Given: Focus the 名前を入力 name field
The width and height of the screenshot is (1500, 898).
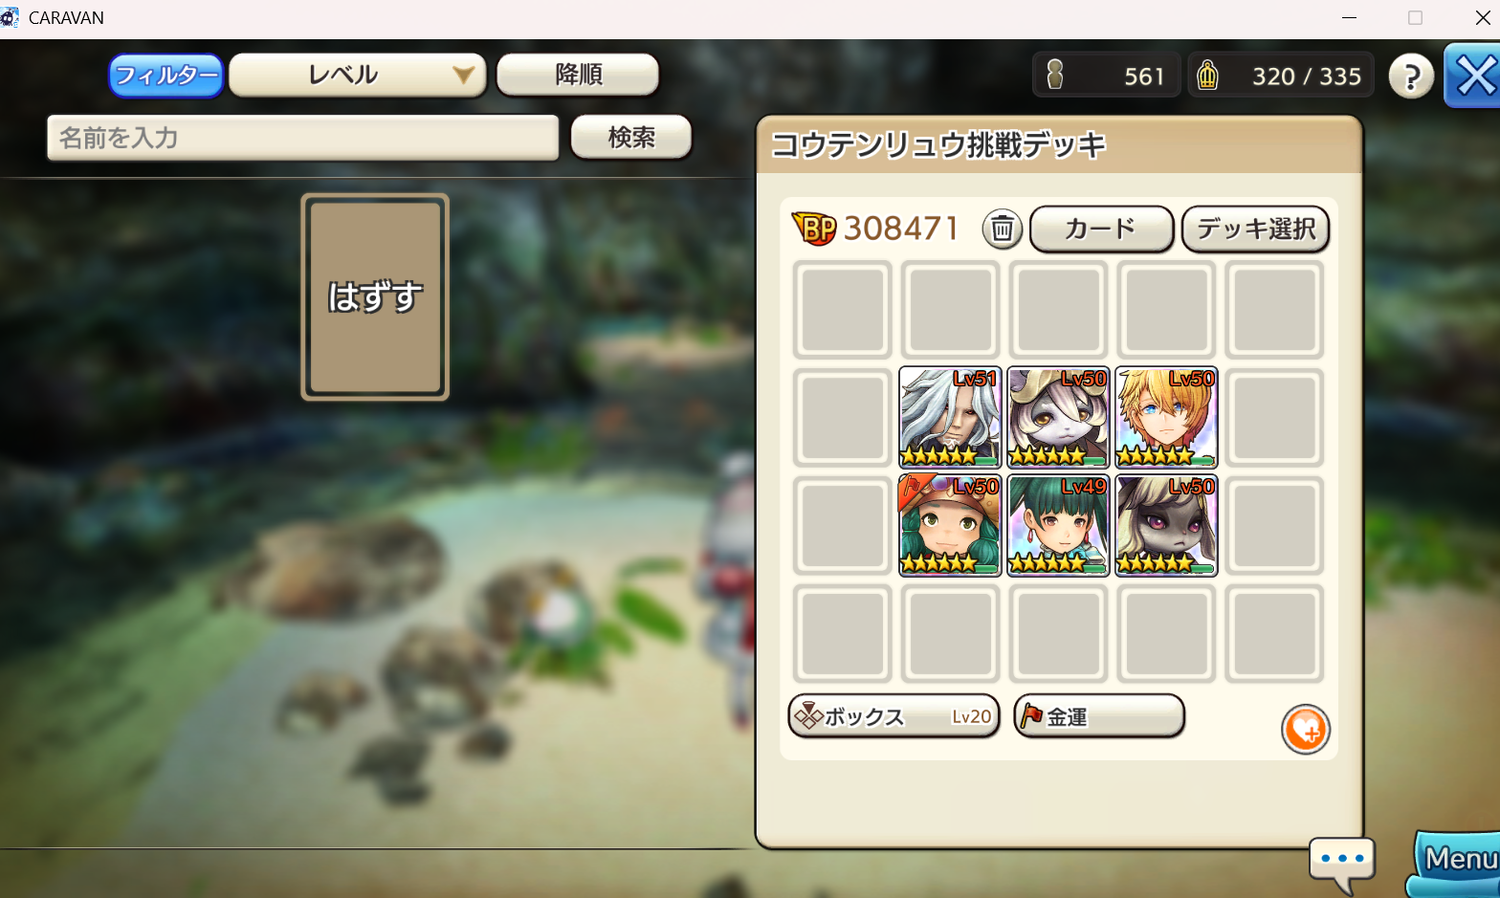Looking at the screenshot, I should pos(303,138).
